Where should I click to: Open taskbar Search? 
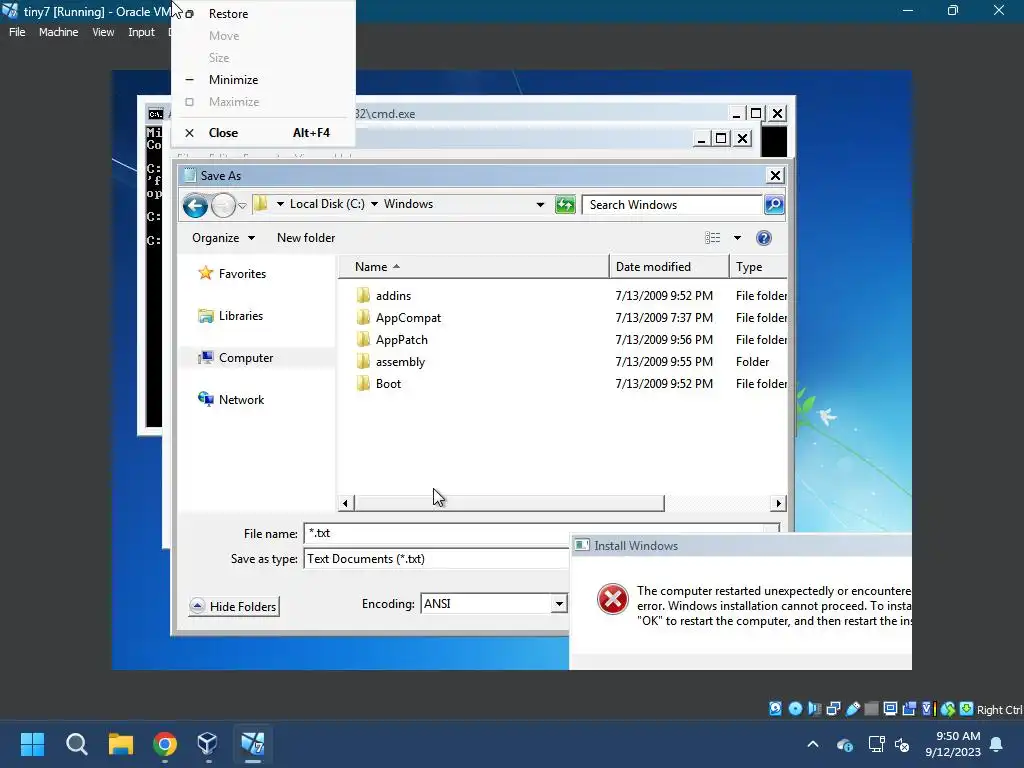click(x=76, y=744)
